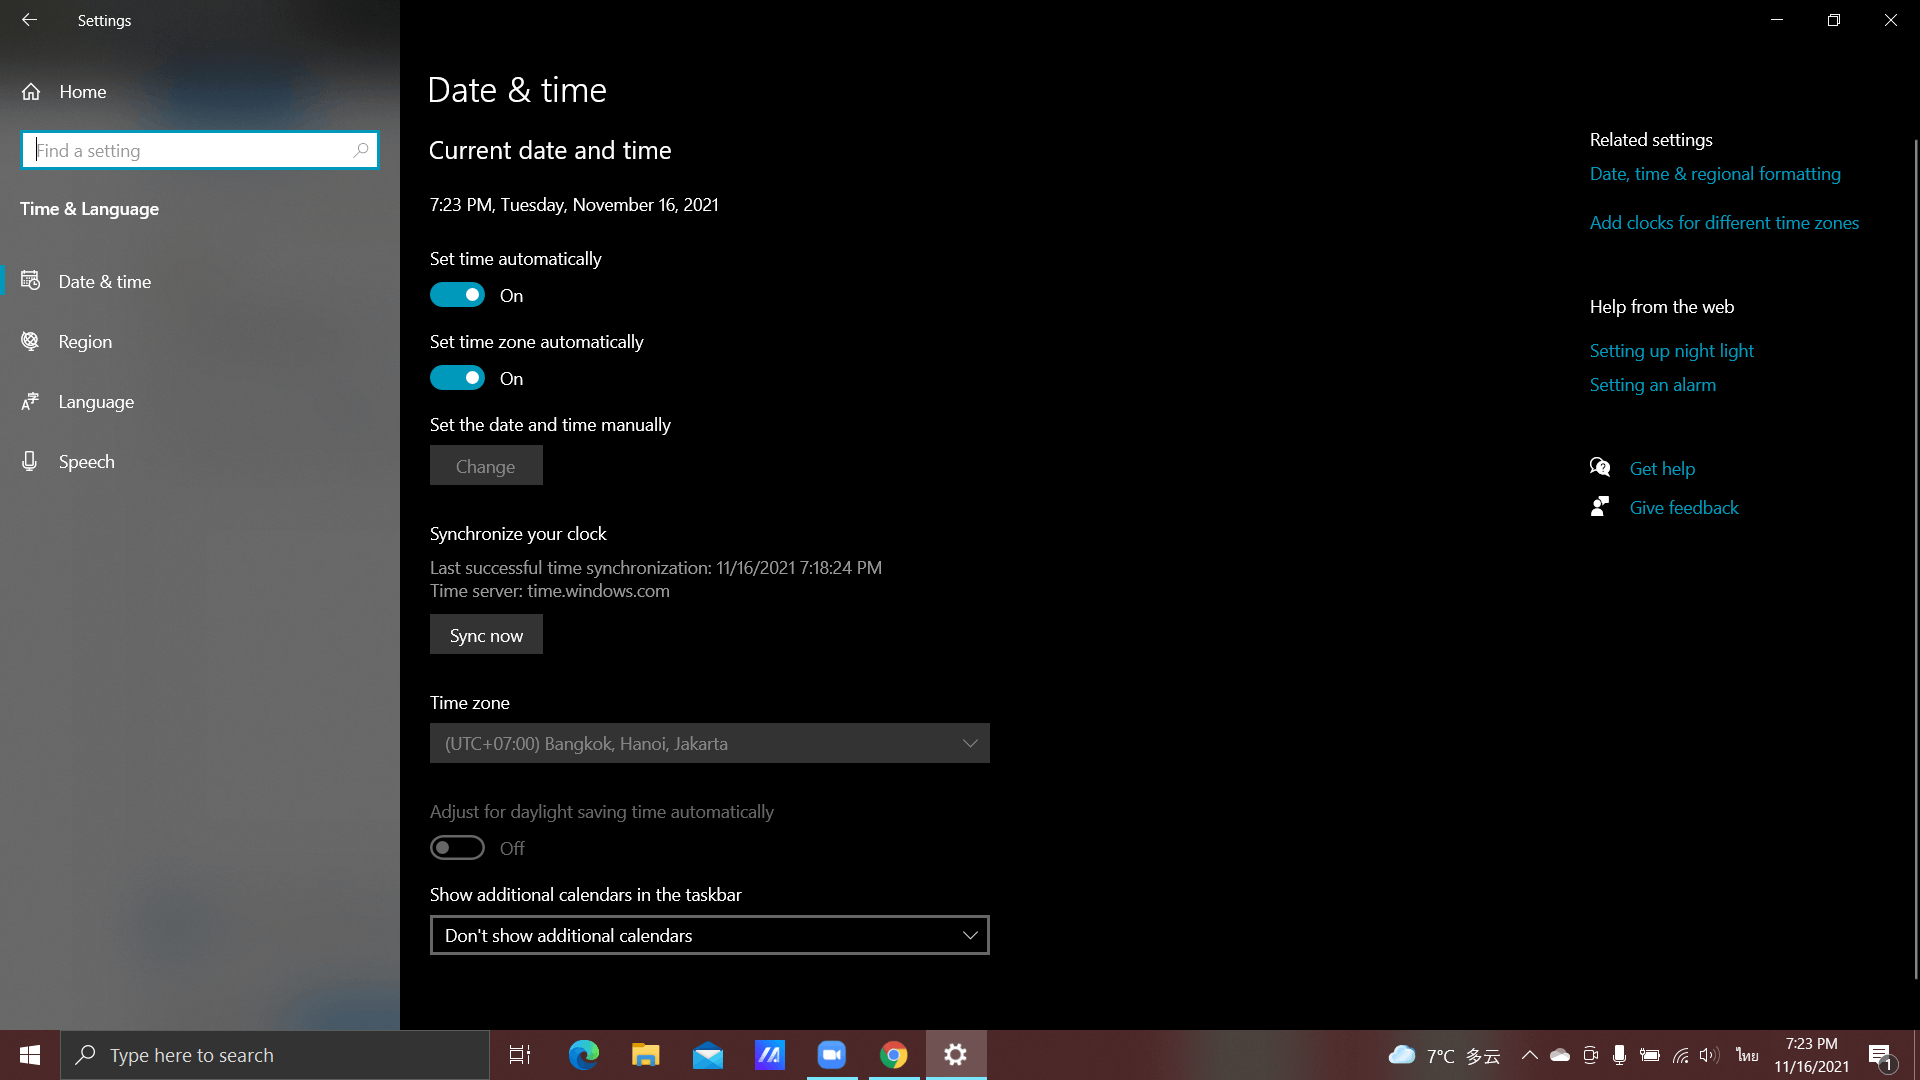Viewport: 1920px width, 1080px height.
Task: Click the back arrow in Settings
Action: [29, 20]
